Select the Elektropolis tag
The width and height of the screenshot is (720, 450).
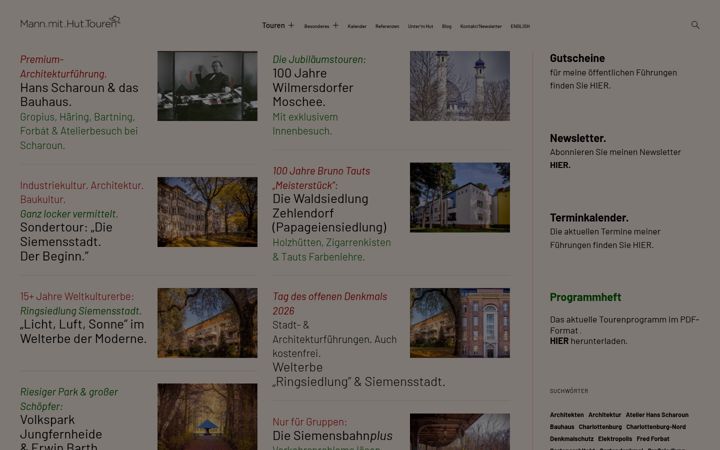(614, 439)
